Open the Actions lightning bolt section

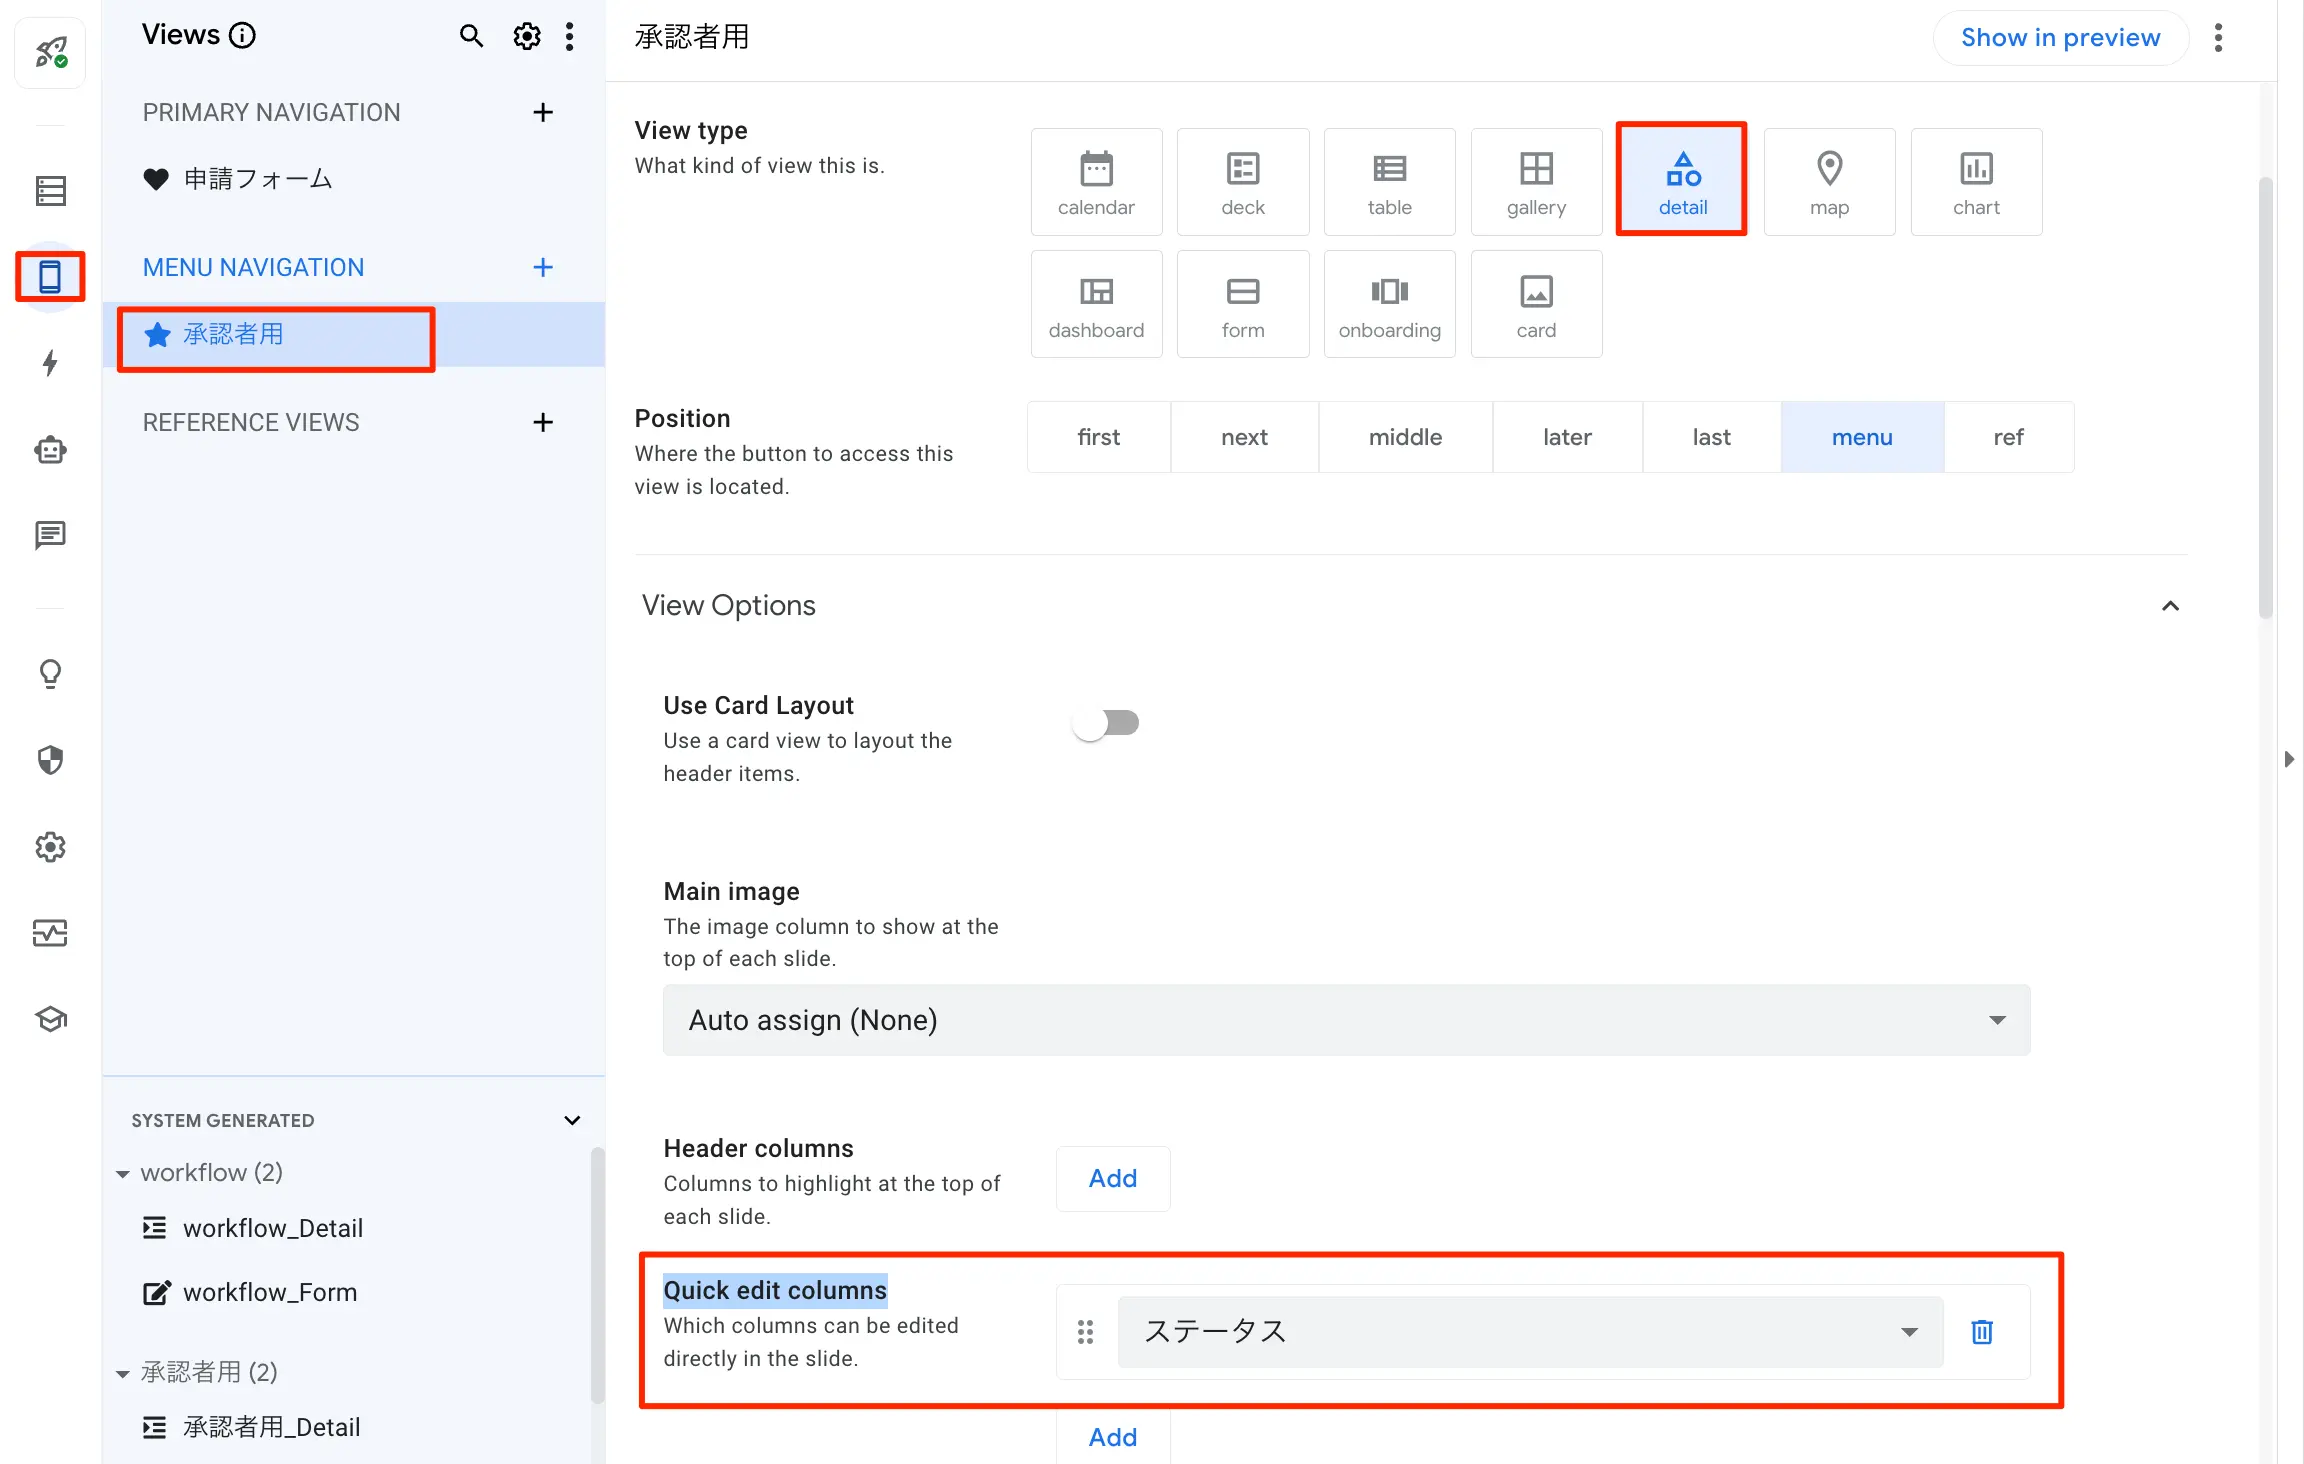(50, 363)
